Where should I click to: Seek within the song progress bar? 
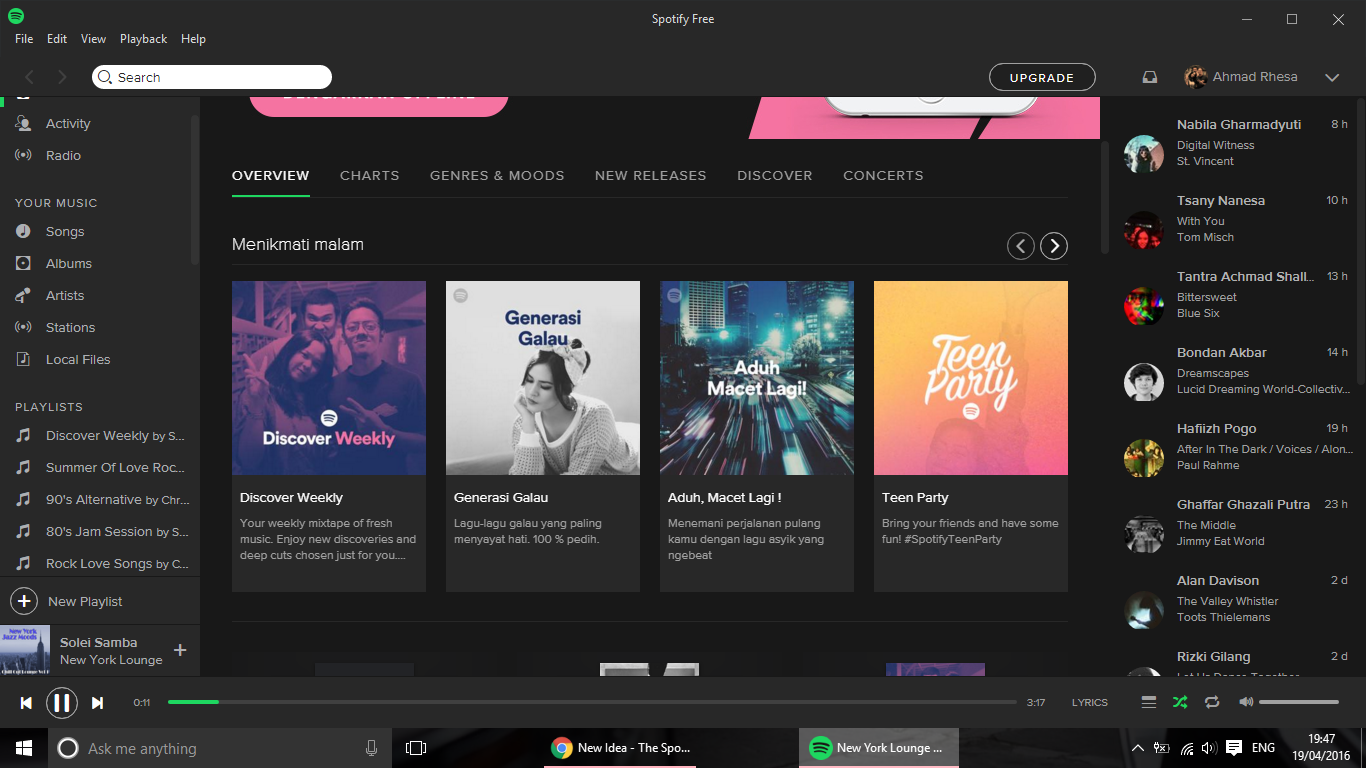(x=592, y=702)
